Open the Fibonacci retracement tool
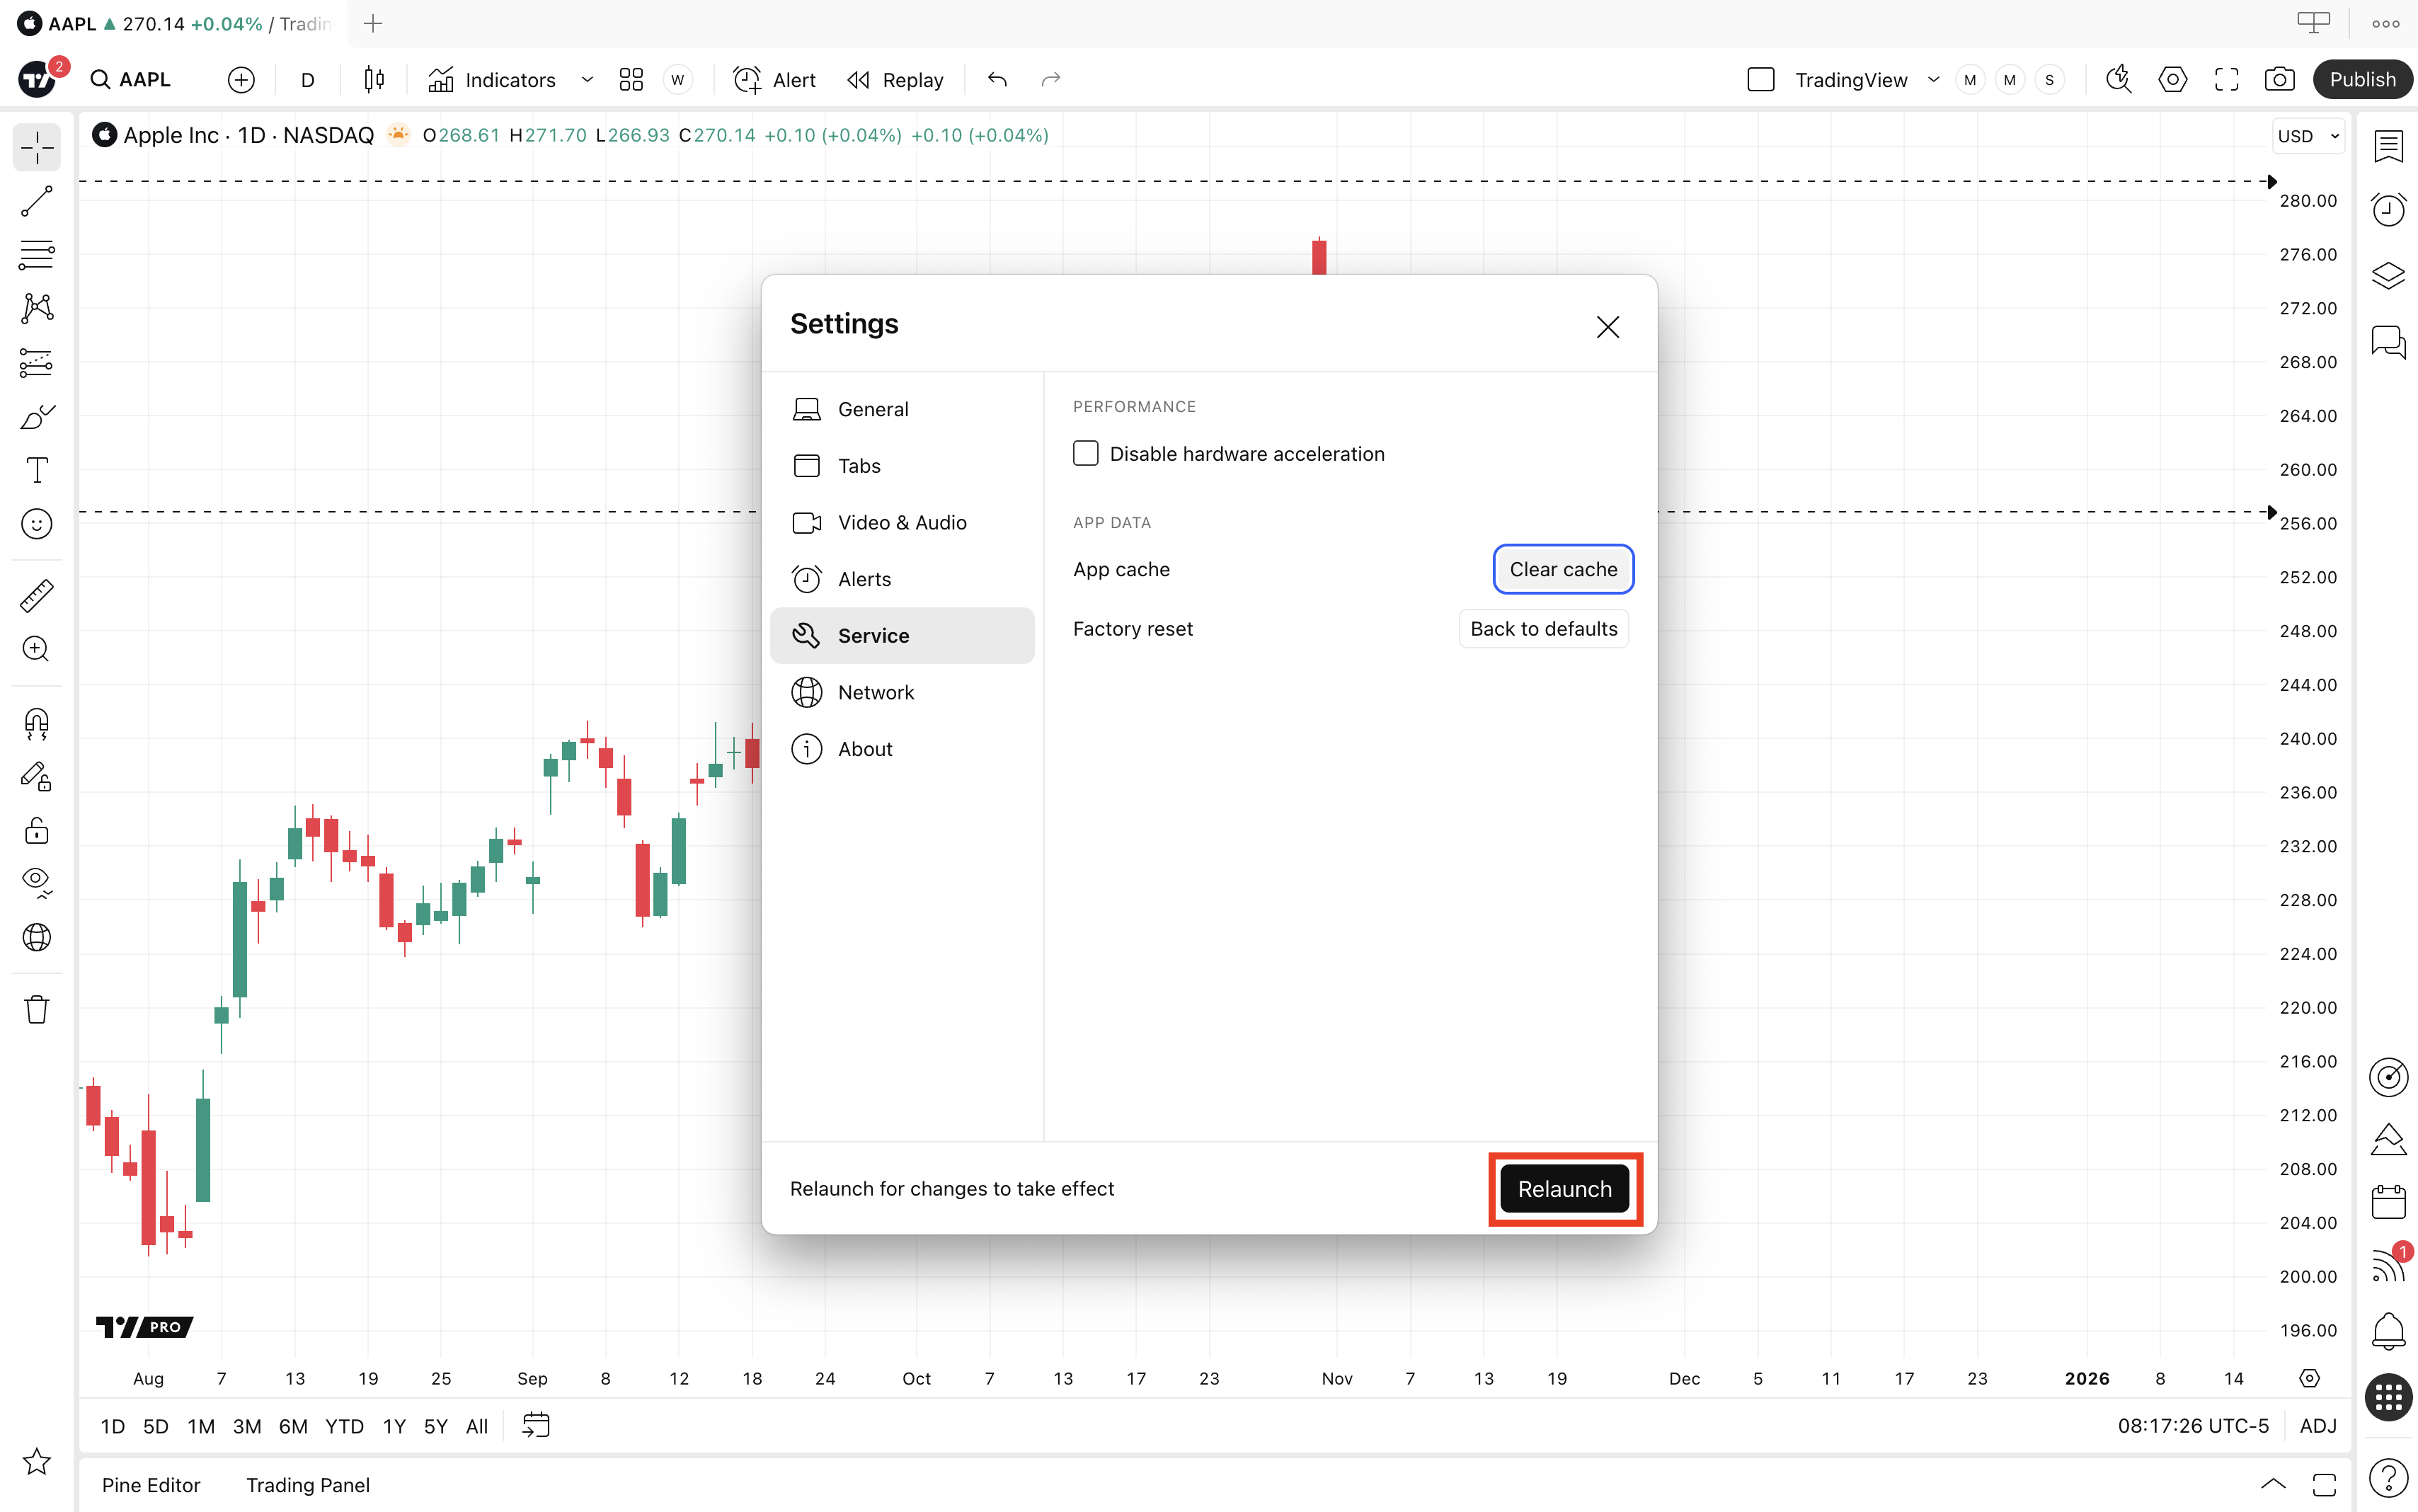Viewport: 2418px width, 1512px height. (37, 255)
